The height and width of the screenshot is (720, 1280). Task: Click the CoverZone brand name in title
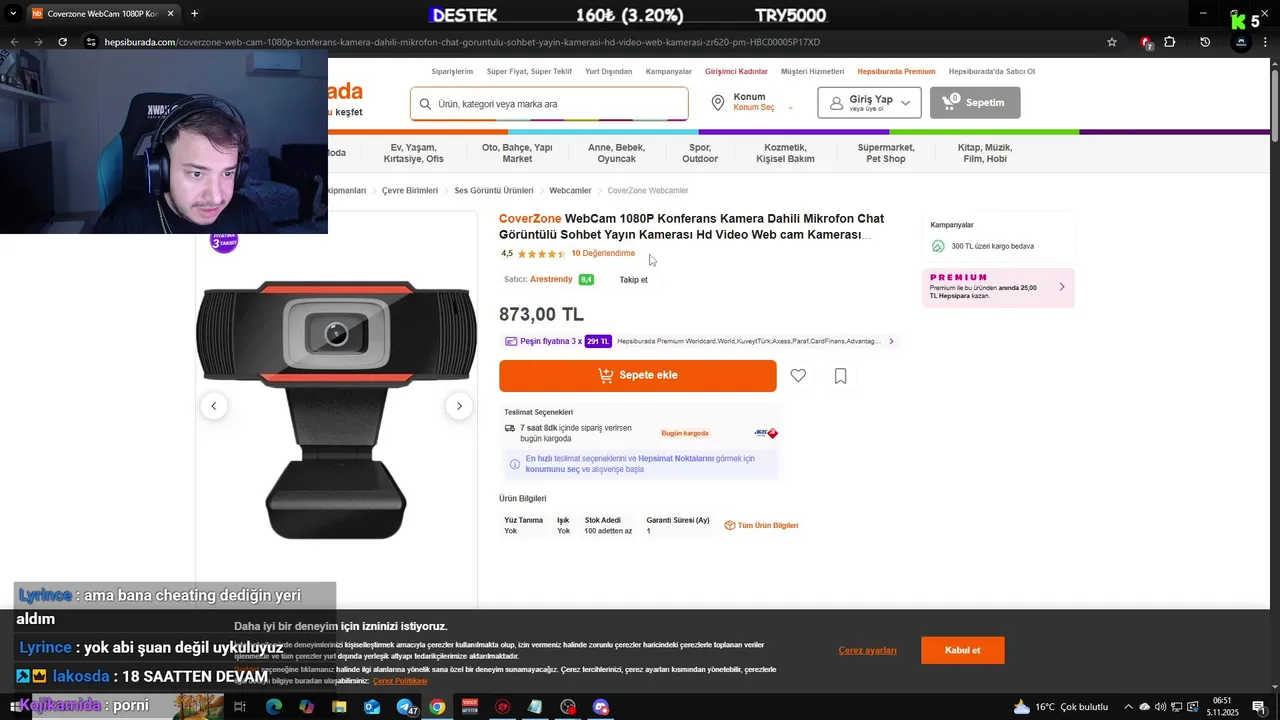pyautogui.click(x=530, y=219)
